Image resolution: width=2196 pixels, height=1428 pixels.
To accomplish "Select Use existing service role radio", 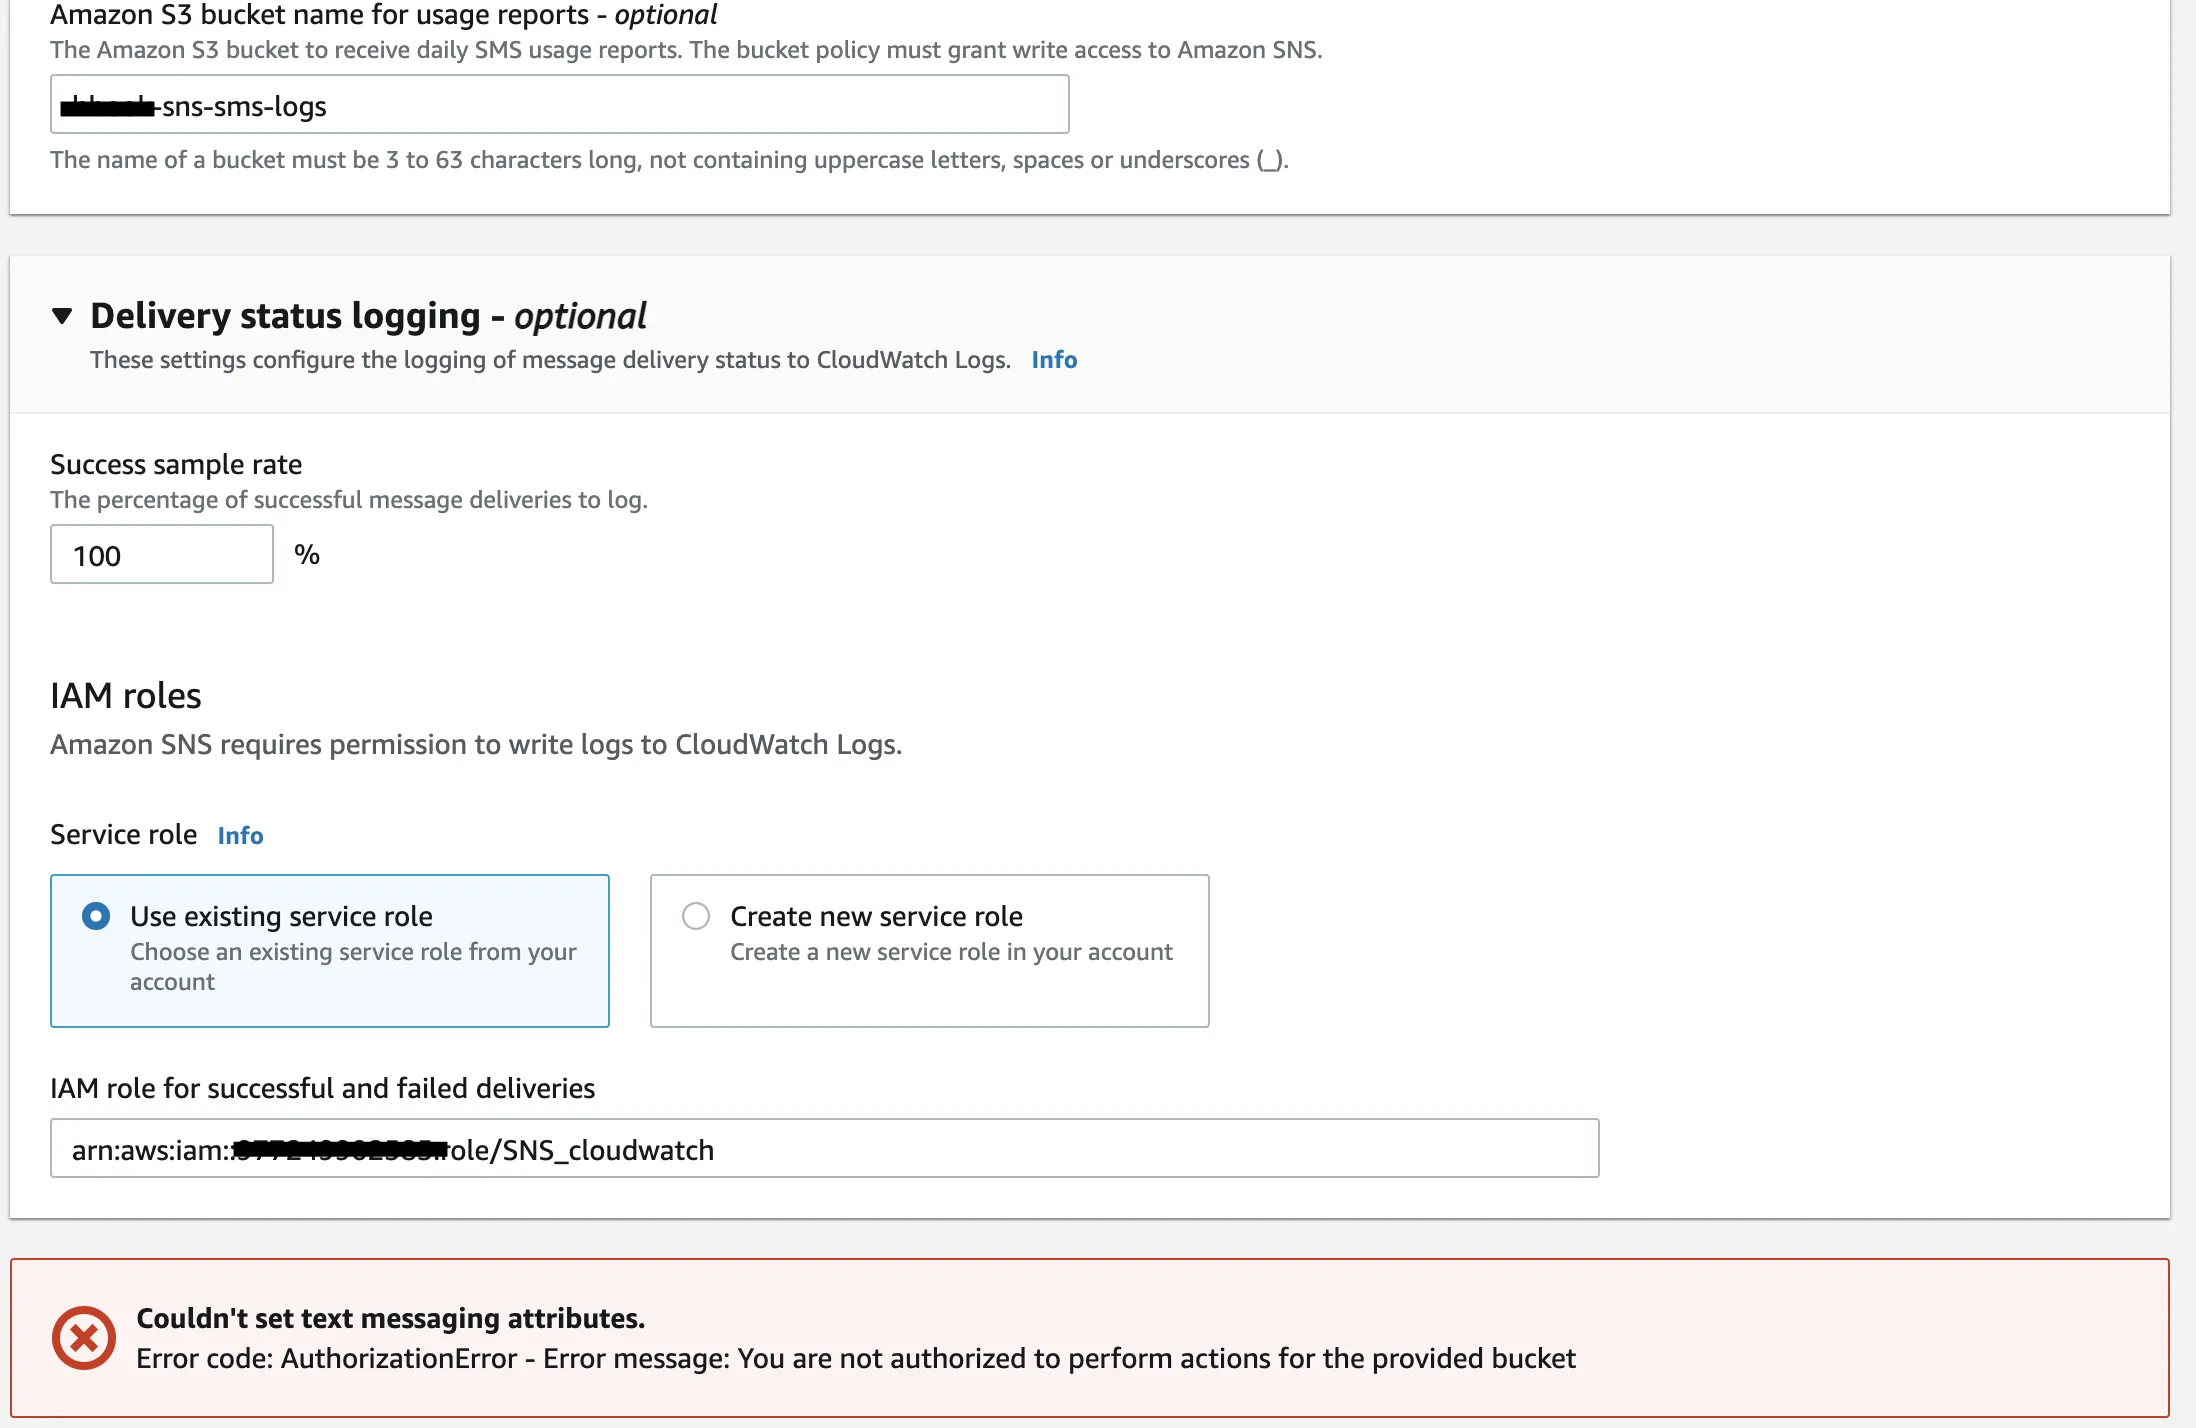I will click(96, 916).
